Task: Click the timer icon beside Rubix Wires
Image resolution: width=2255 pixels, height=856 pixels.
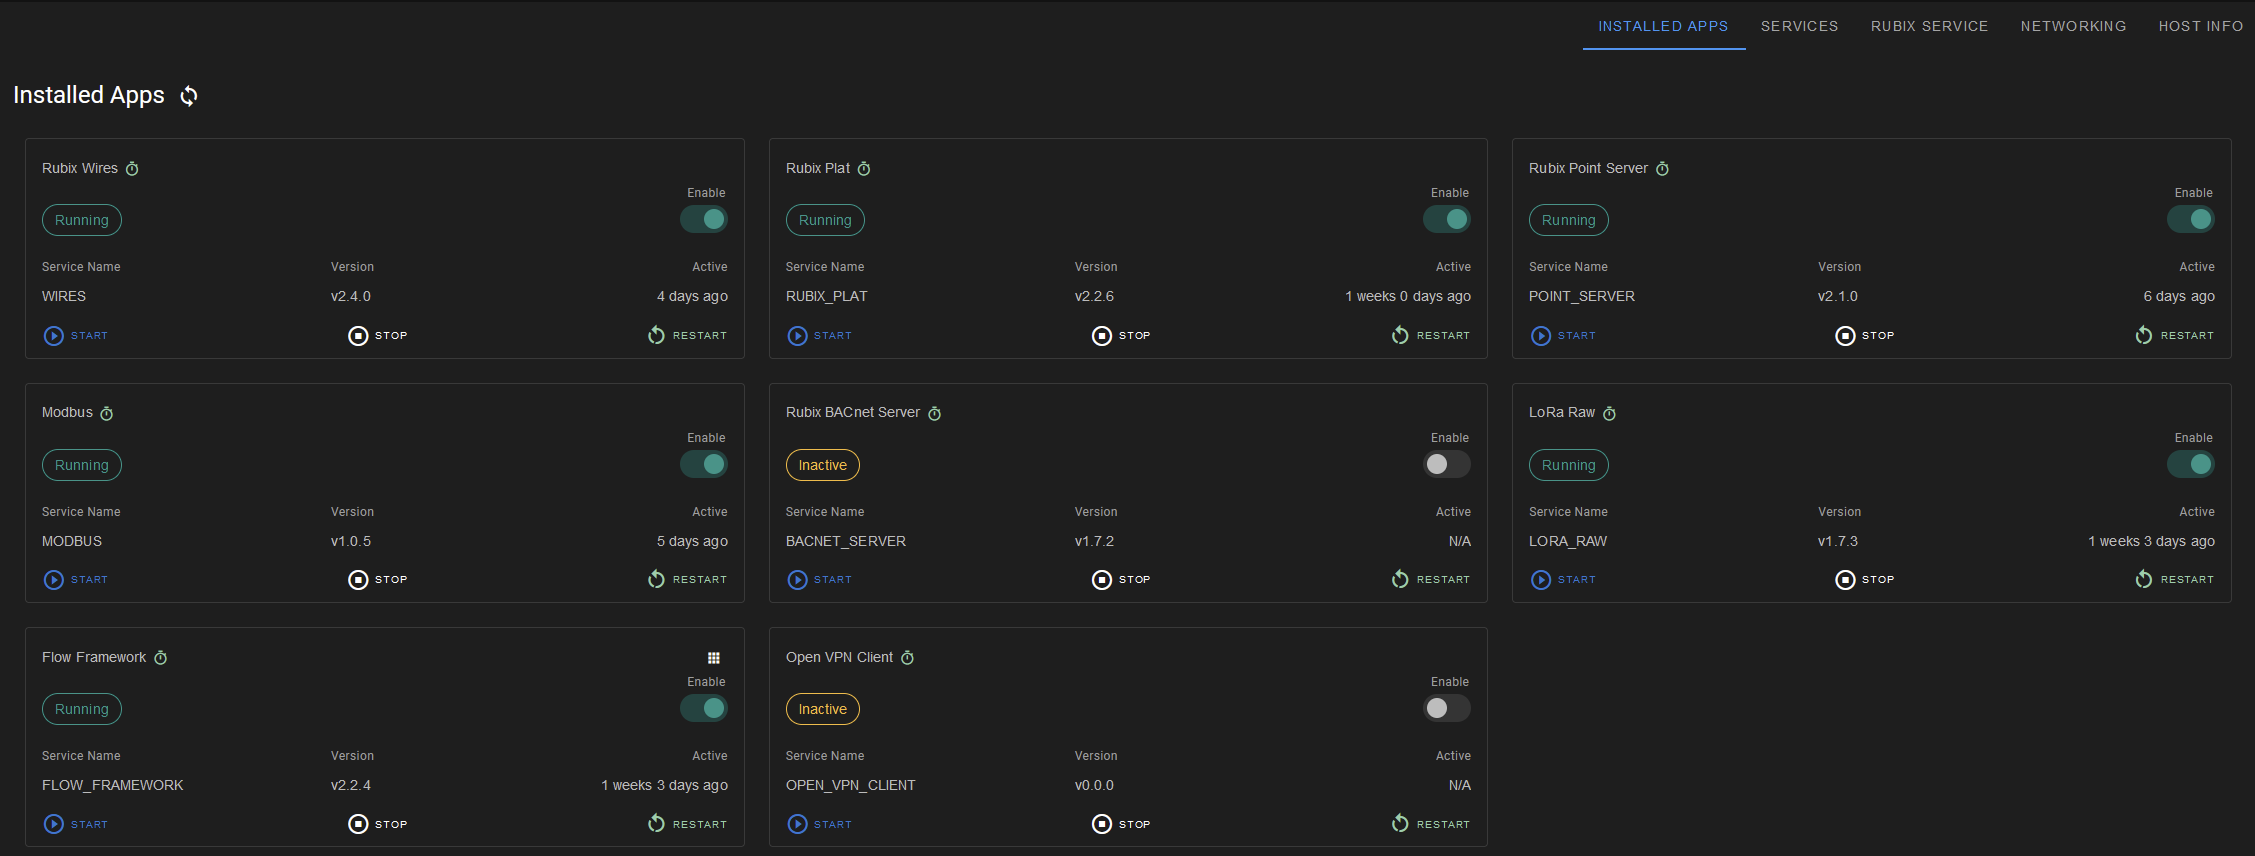Action: 132,169
